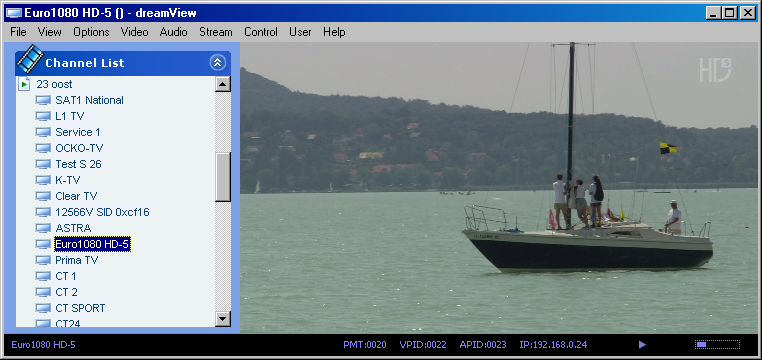The height and width of the screenshot is (360, 762).
Task: Click the 23 oost bouquet play icon
Action: [24, 85]
